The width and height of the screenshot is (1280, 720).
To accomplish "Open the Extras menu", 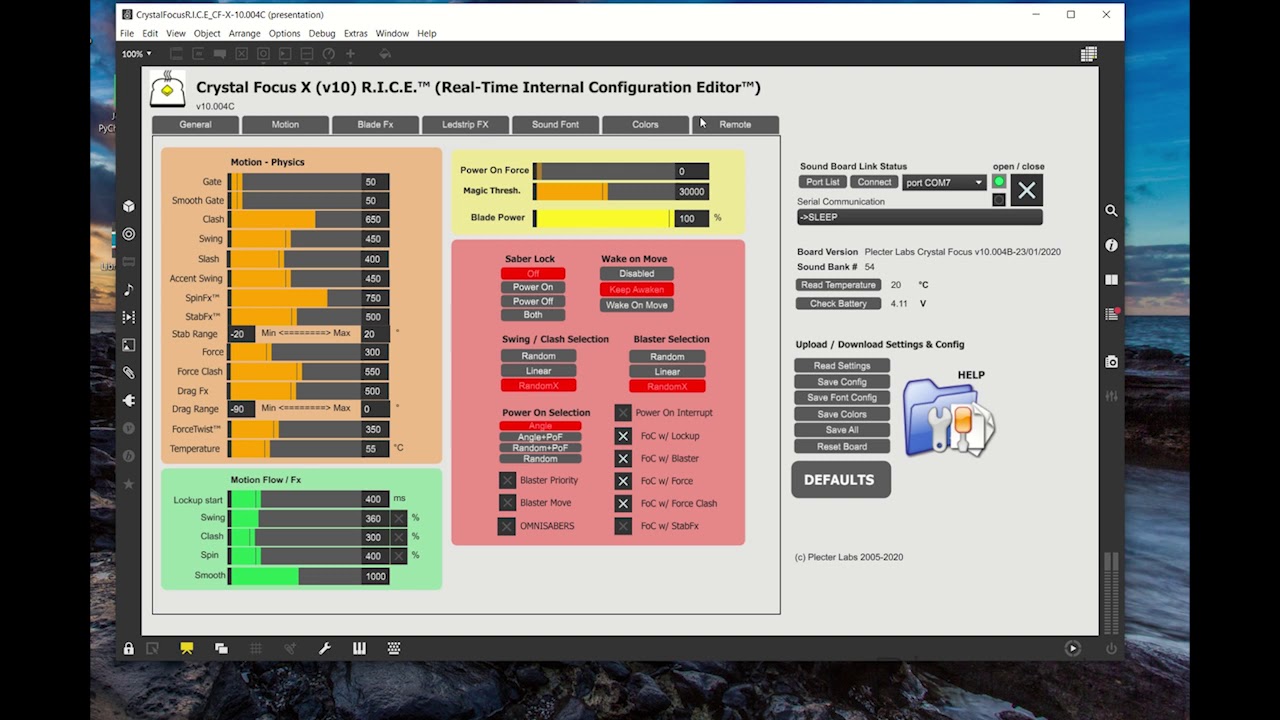I will tap(356, 33).
